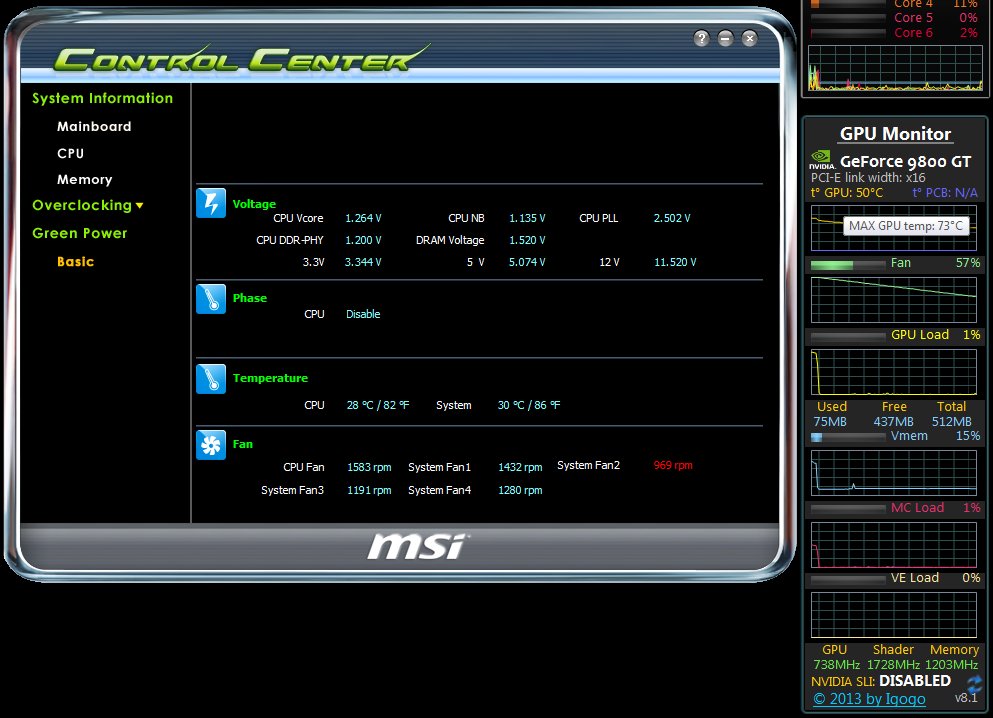
Task: Click the NVIDIA SLI: DISABLED status
Action: [881, 681]
